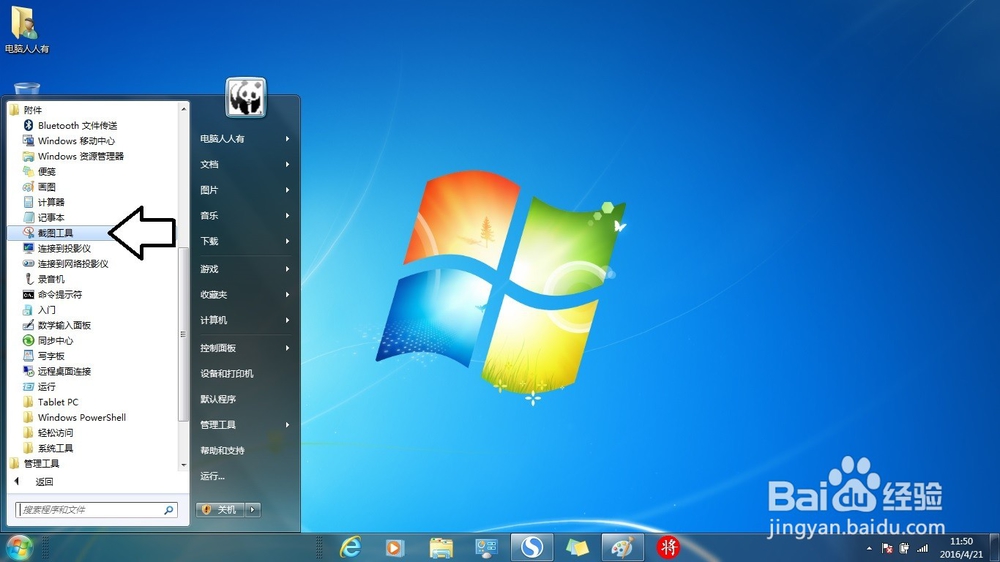Open 计算器 calculator icon
The width and height of the screenshot is (1000, 562).
[28, 202]
